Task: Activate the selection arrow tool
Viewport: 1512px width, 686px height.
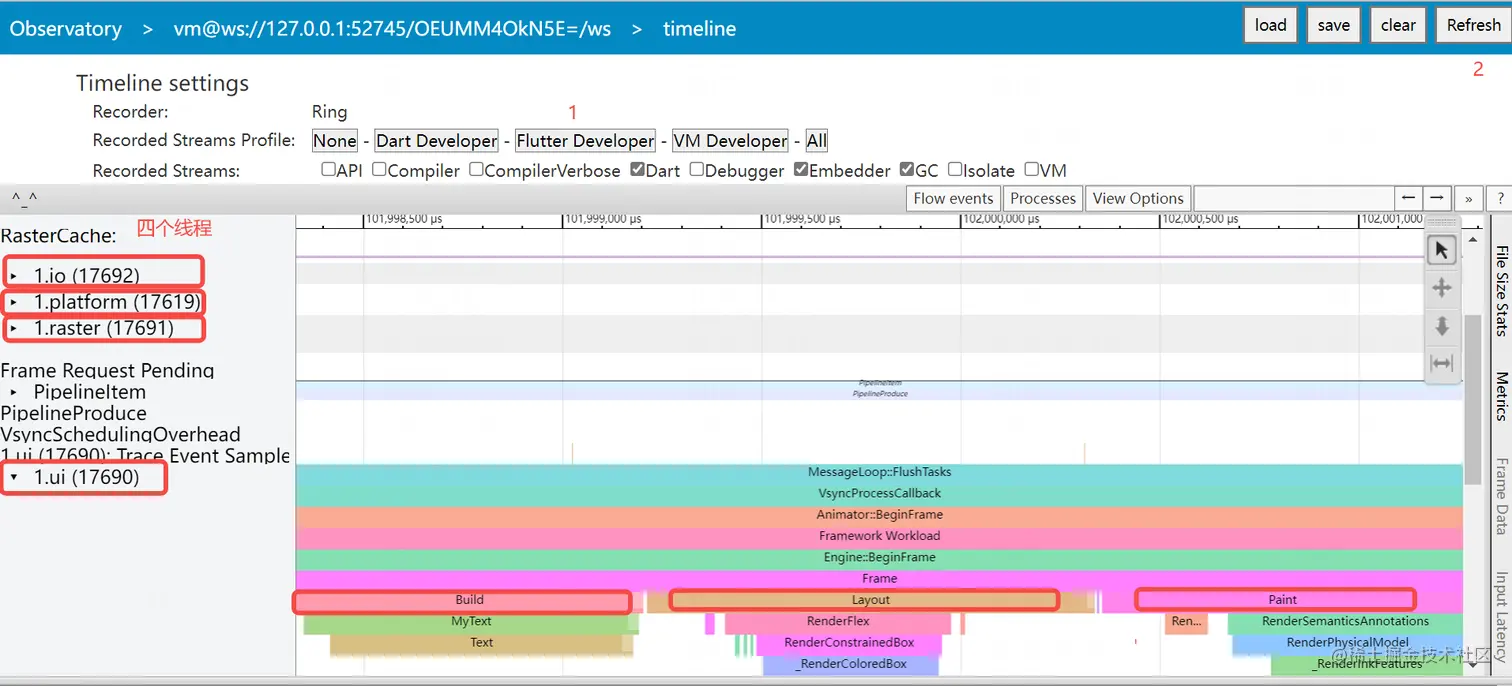Action: pos(1441,250)
